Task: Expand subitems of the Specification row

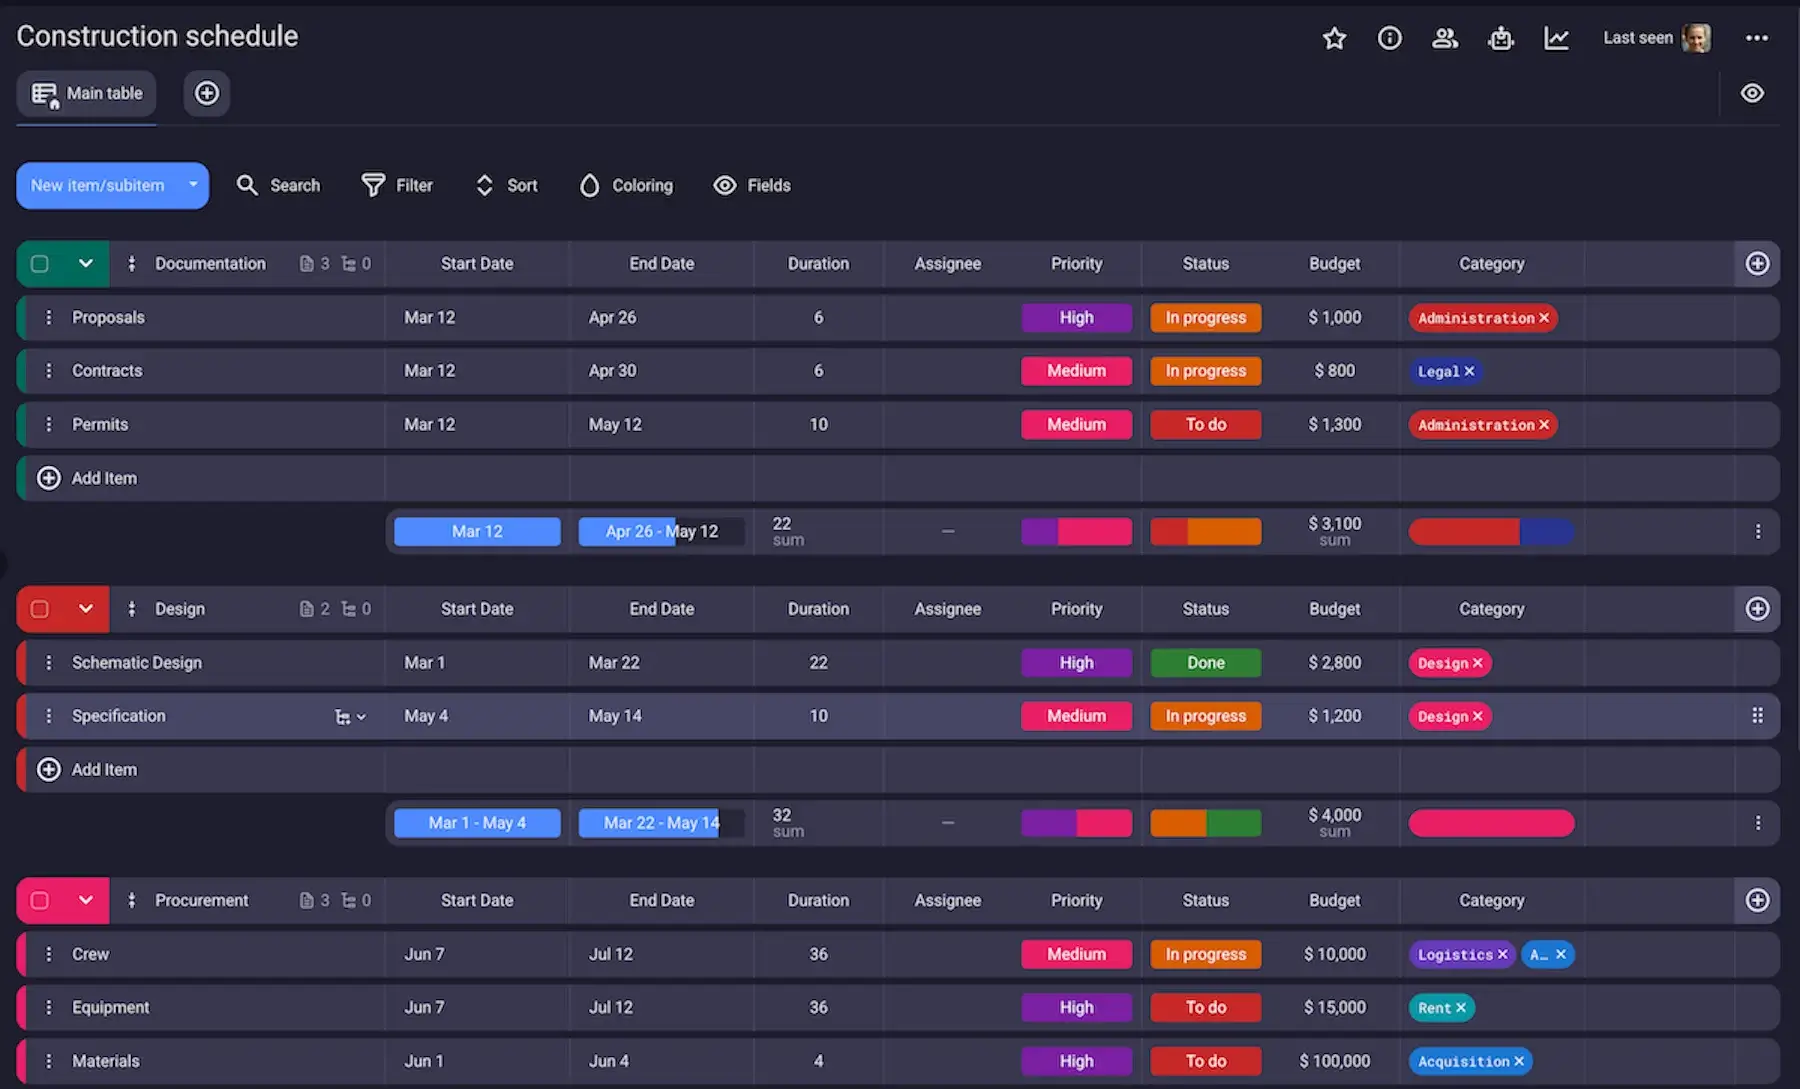Action: [350, 717]
